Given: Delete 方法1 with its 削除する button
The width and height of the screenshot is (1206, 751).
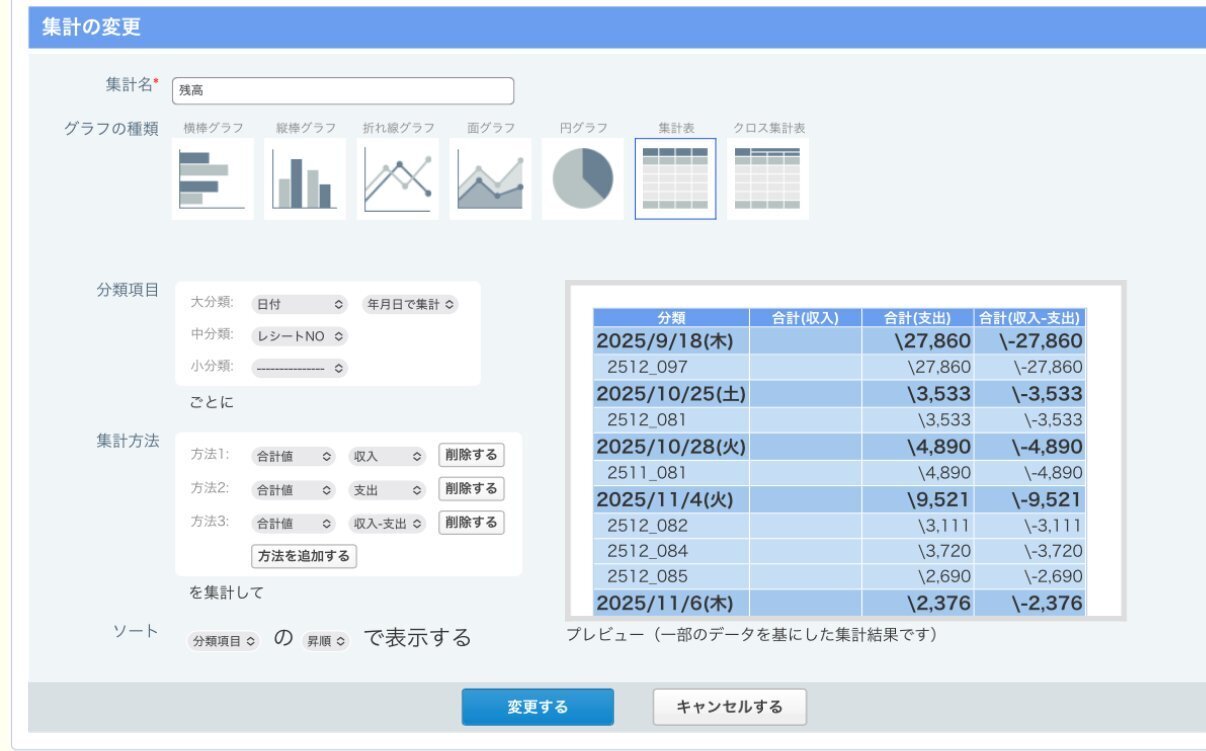Looking at the screenshot, I should coord(471,455).
